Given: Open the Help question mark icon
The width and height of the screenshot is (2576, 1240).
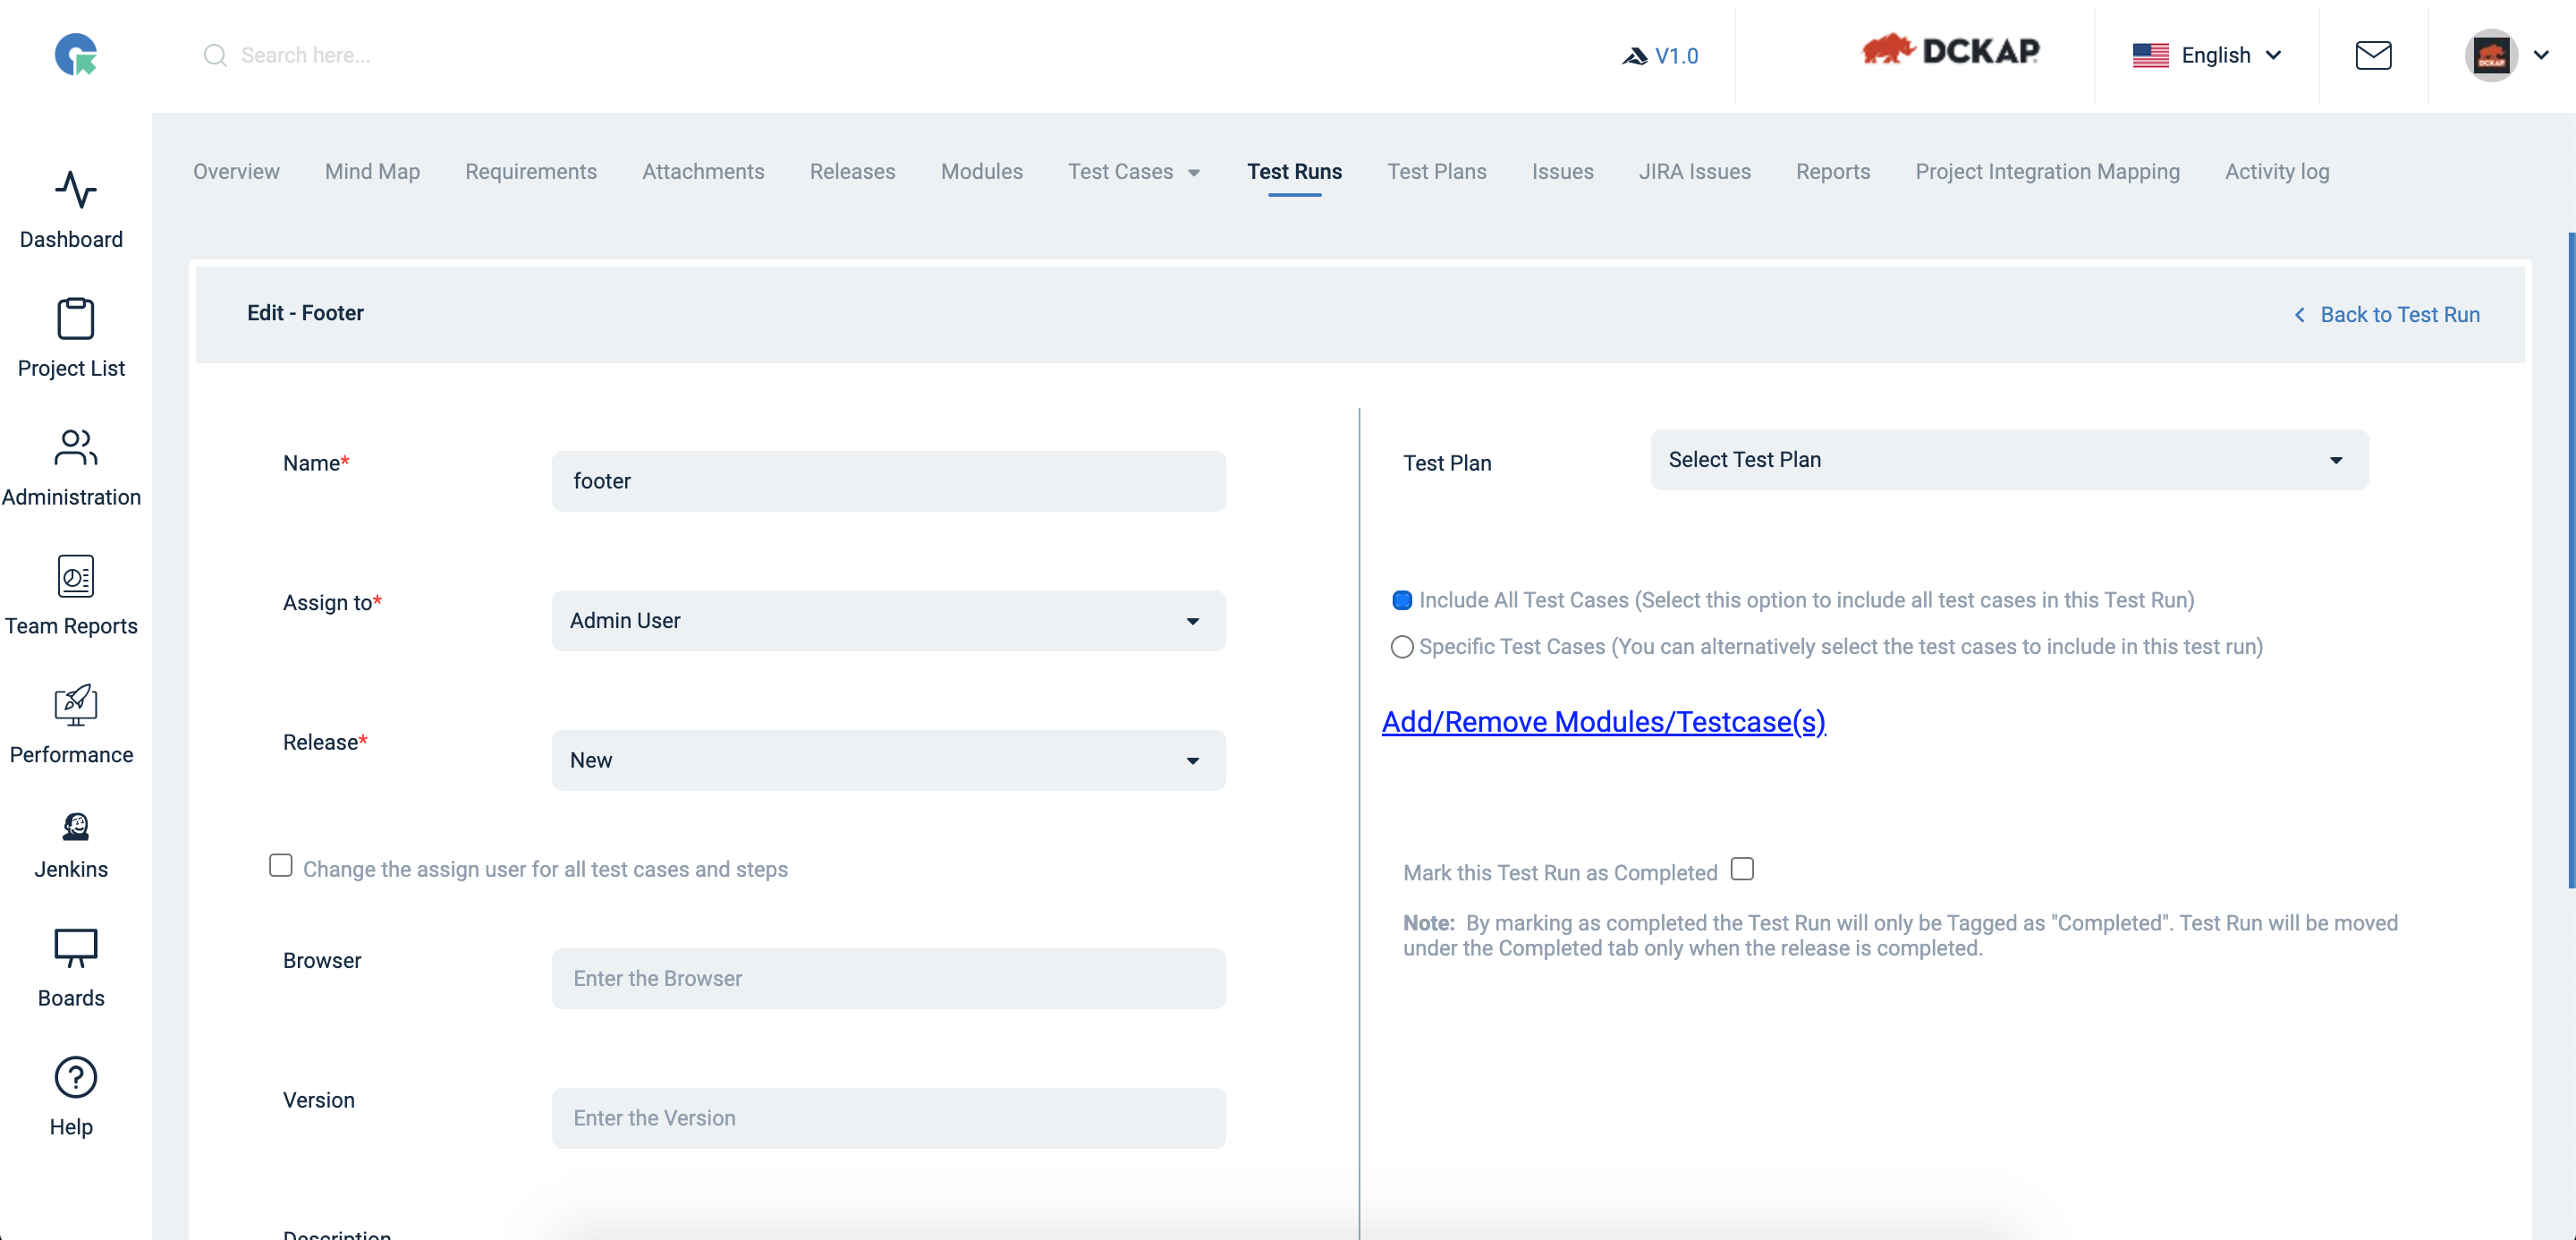Looking at the screenshot, I should [x=75, y=1077].
